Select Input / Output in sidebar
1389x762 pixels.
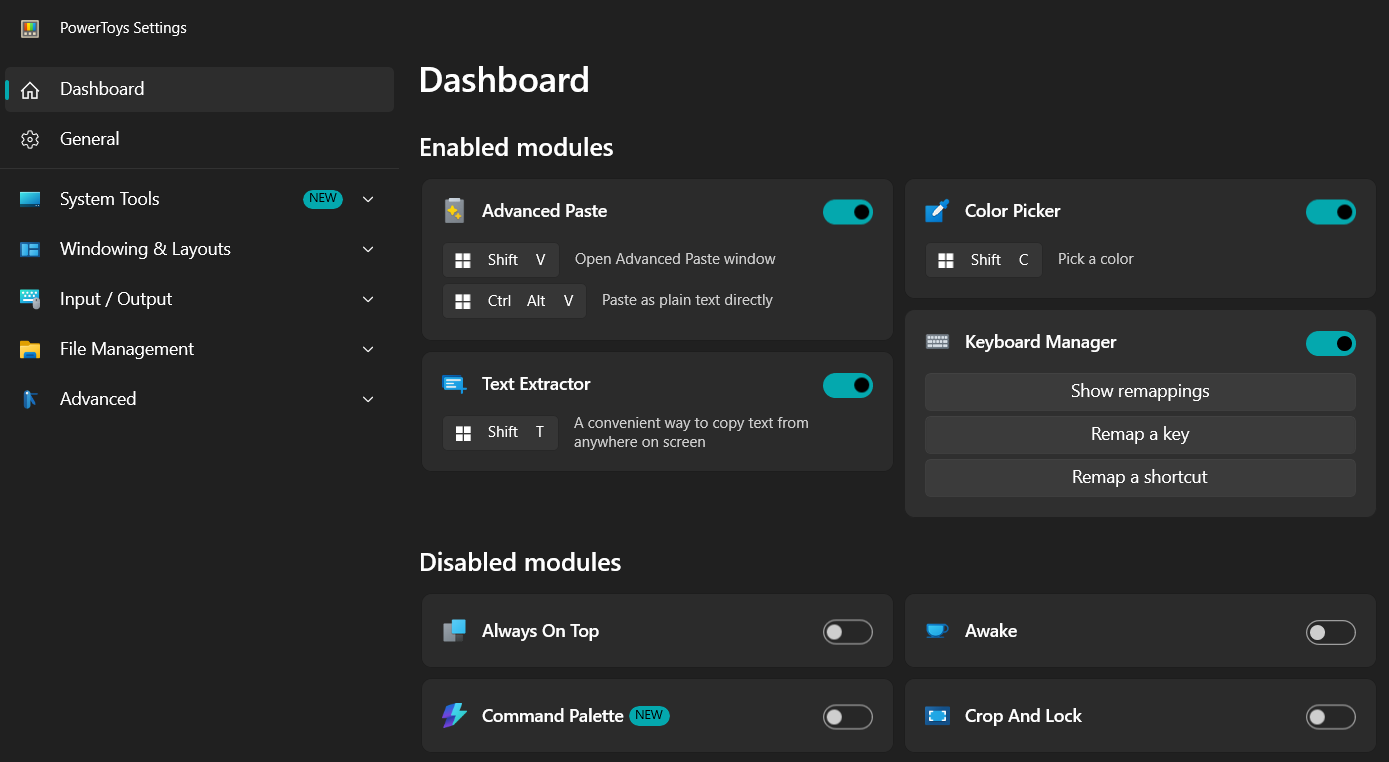[x=200, y=299]
